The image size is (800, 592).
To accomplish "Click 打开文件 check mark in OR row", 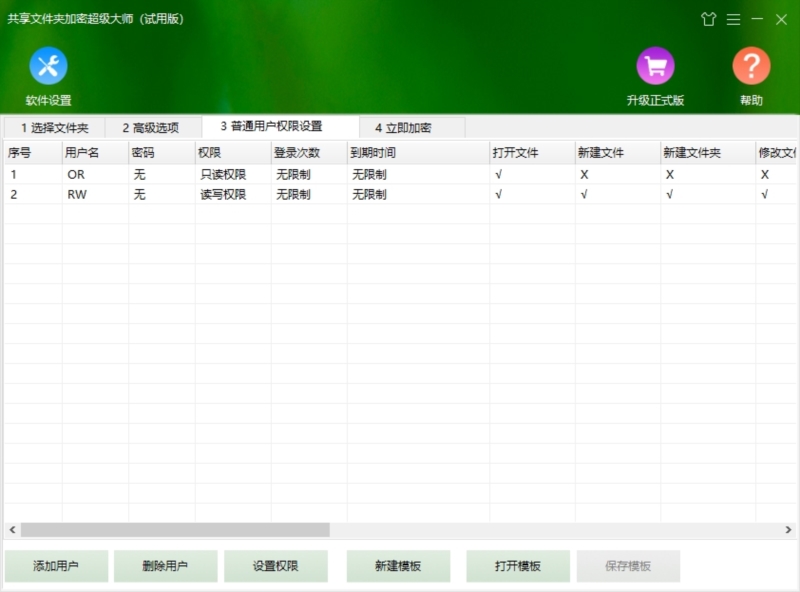I will (498, 175).
